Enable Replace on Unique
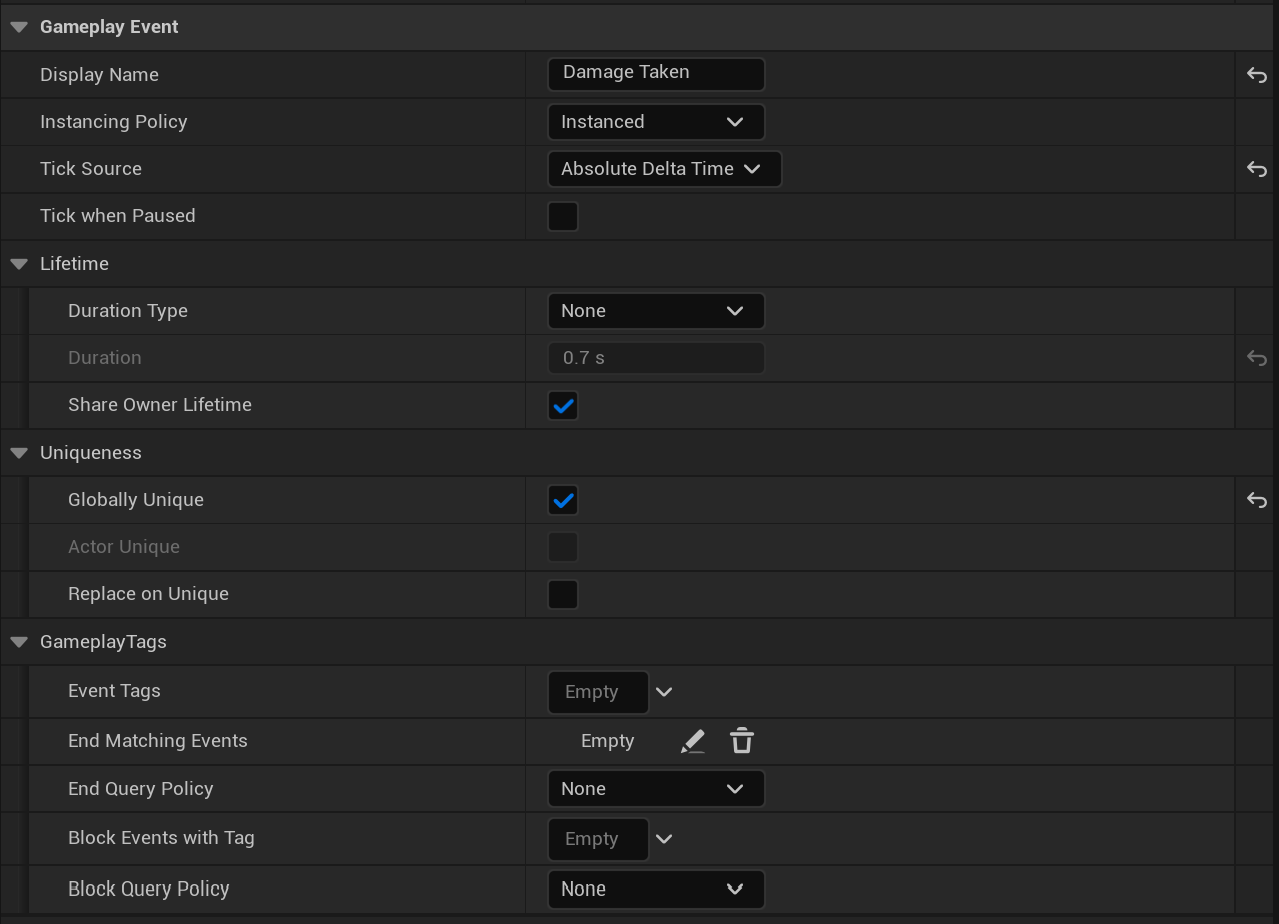The image size is (1279, 924). click(x=563, y=594)
